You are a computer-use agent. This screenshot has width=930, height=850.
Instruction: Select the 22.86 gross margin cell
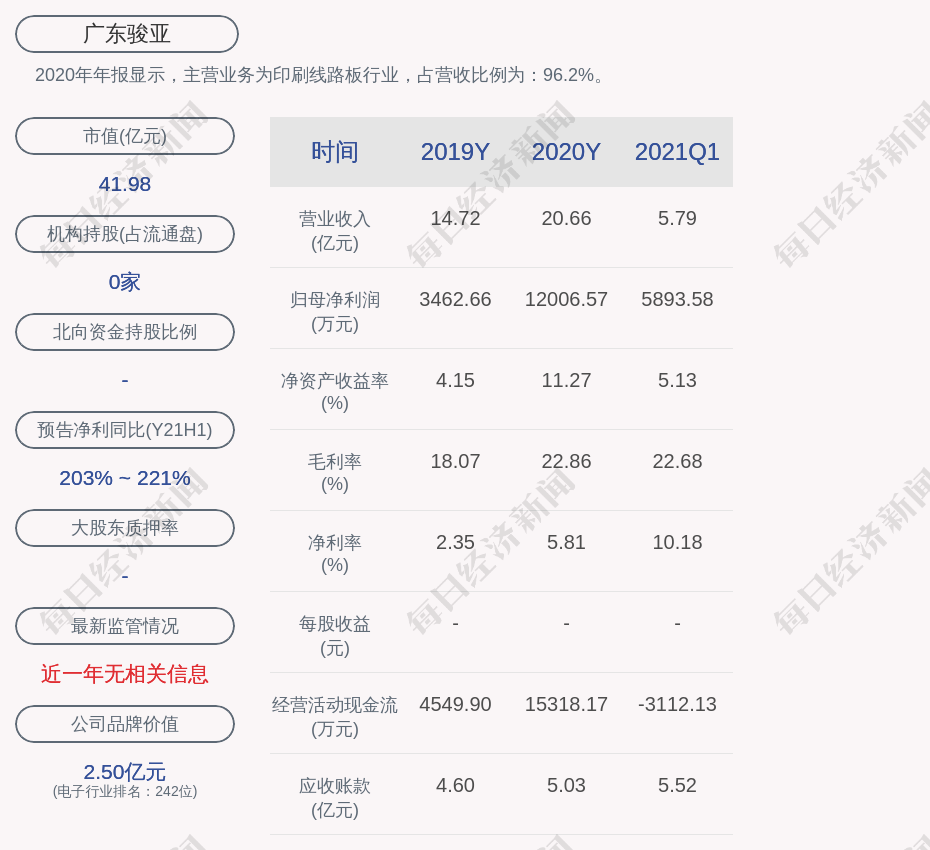(566, 461)
